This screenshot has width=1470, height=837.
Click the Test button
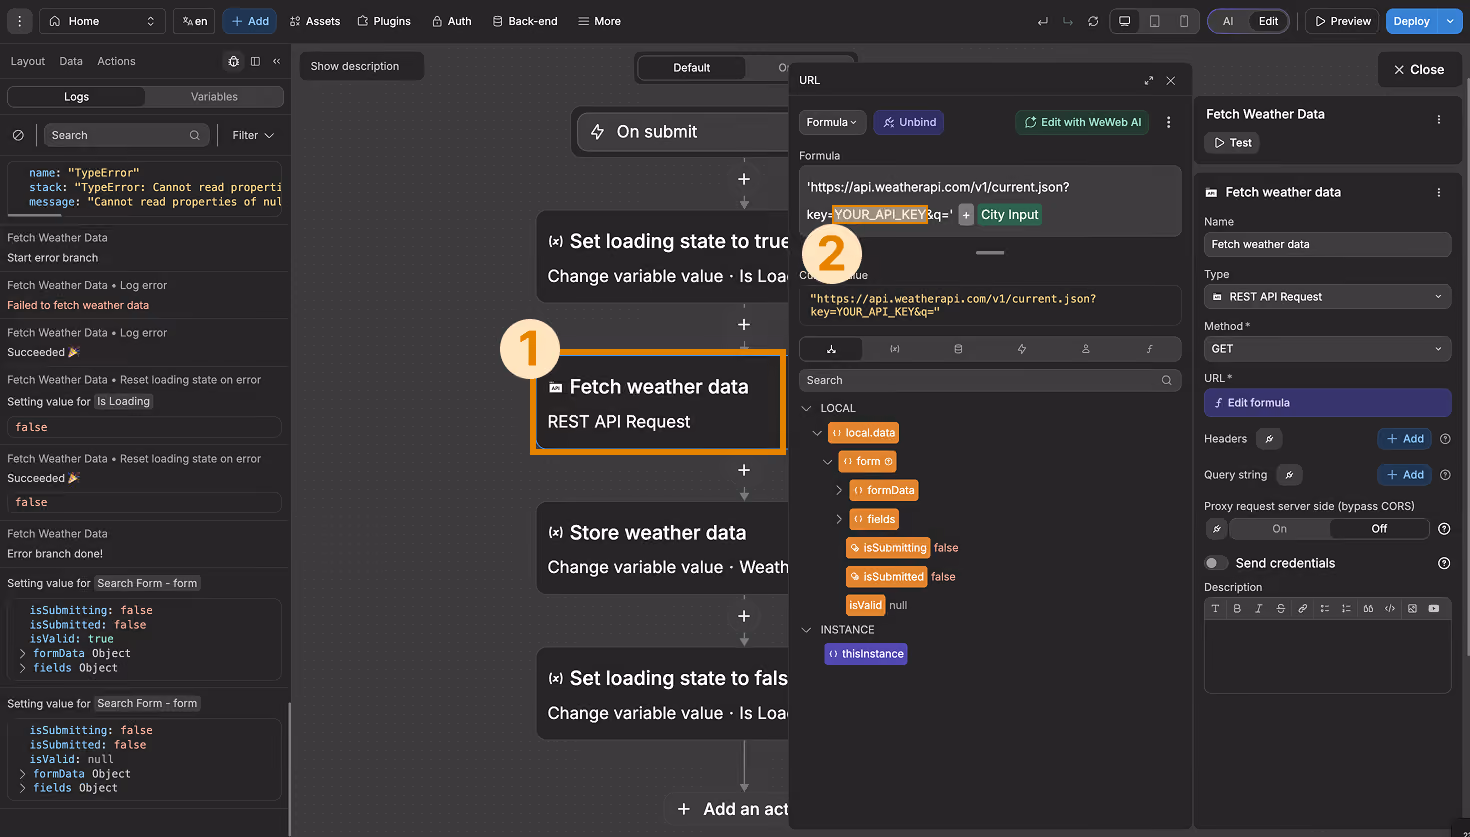[1232, 143]
